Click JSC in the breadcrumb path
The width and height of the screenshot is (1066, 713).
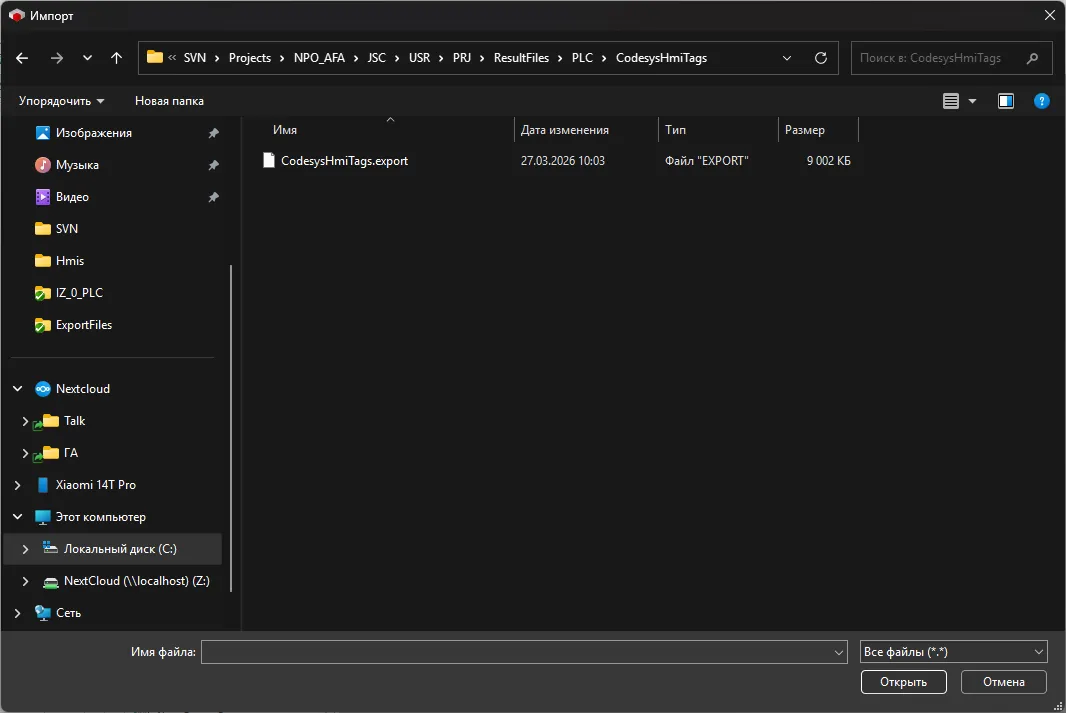tap(377, 58)
